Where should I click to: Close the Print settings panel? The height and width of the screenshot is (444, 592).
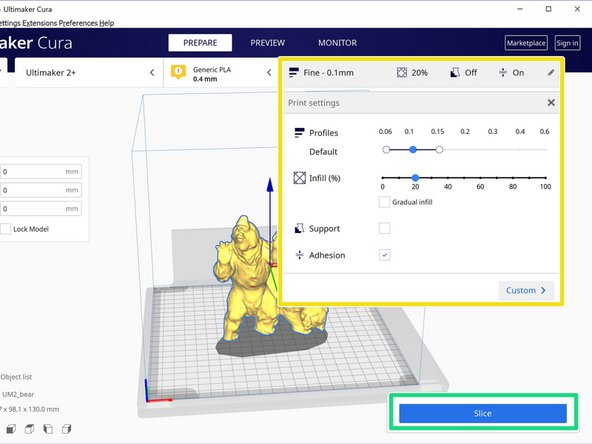[x=551, y=102]
